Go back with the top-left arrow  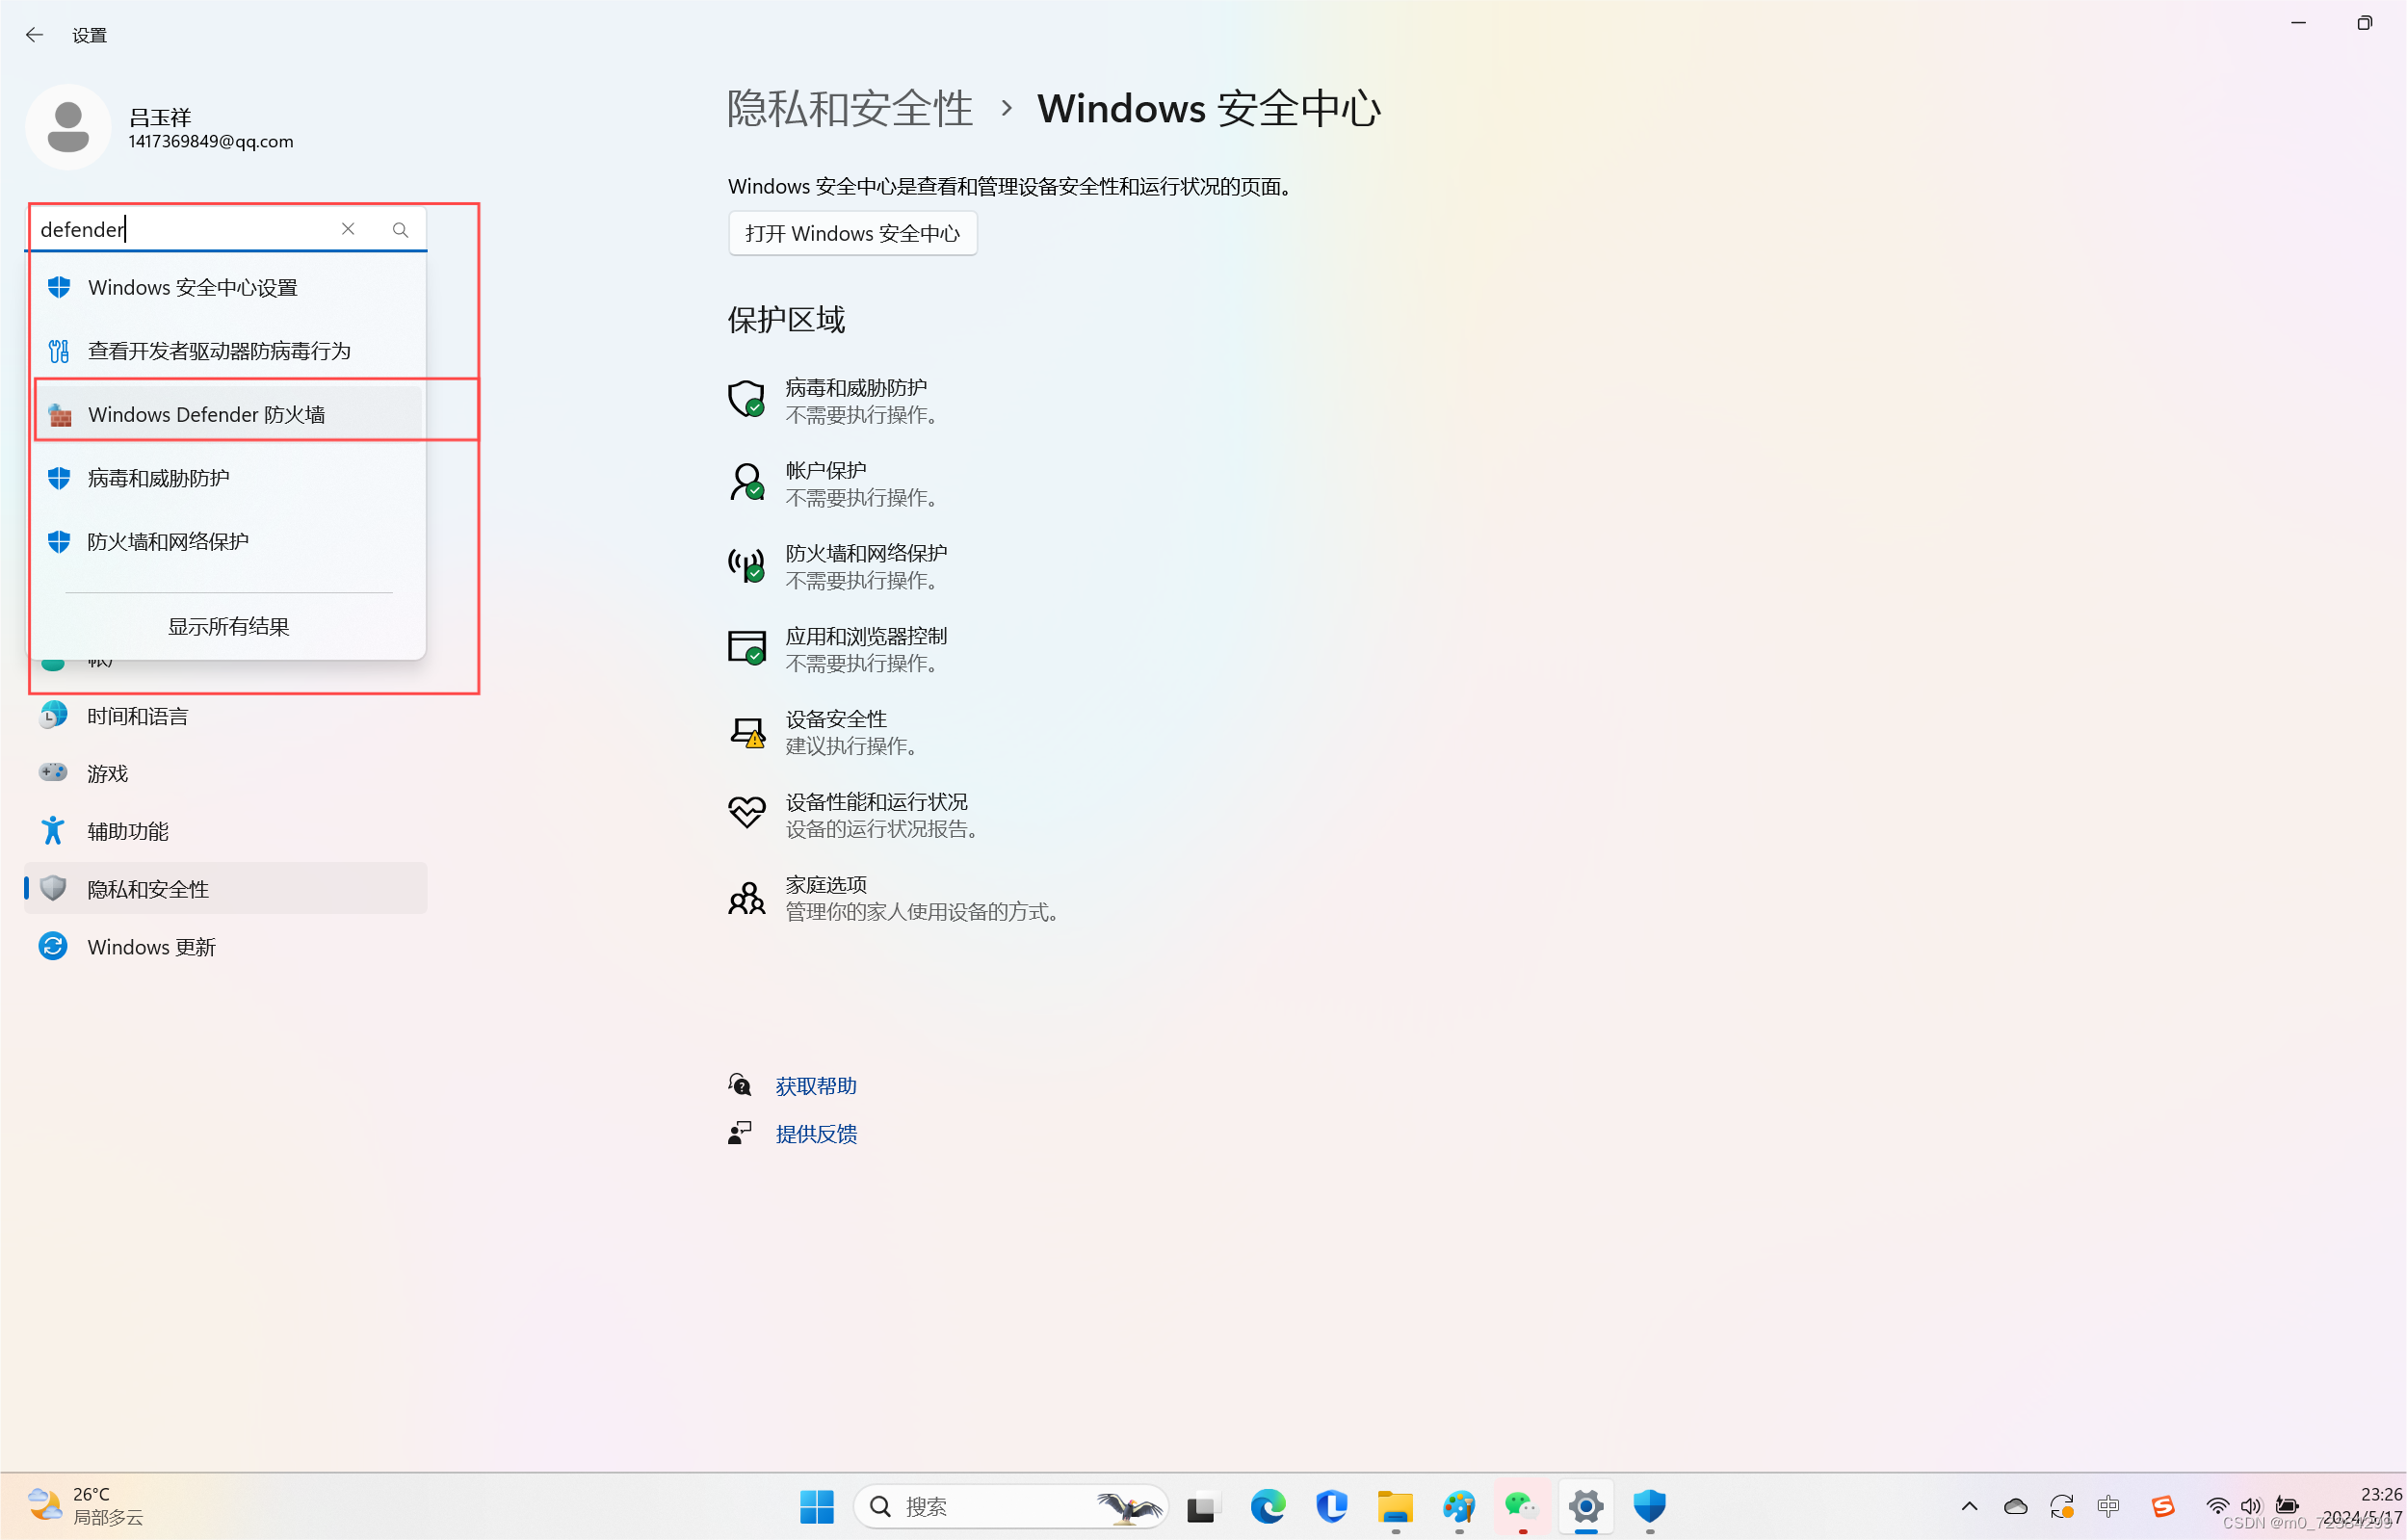coord(34,35)
